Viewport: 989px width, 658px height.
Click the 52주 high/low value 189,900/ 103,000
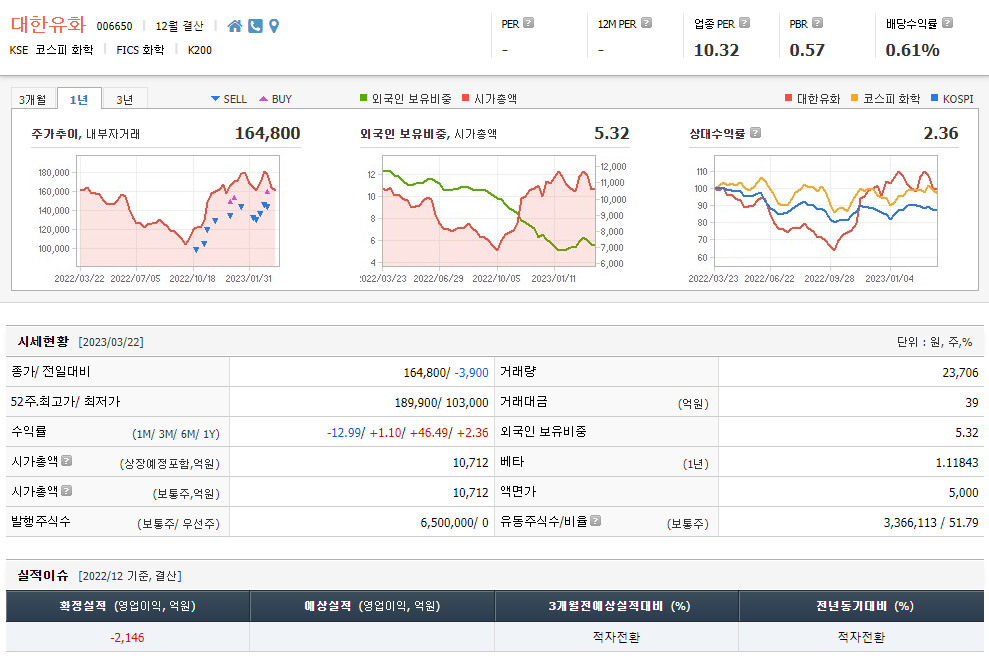442,402
